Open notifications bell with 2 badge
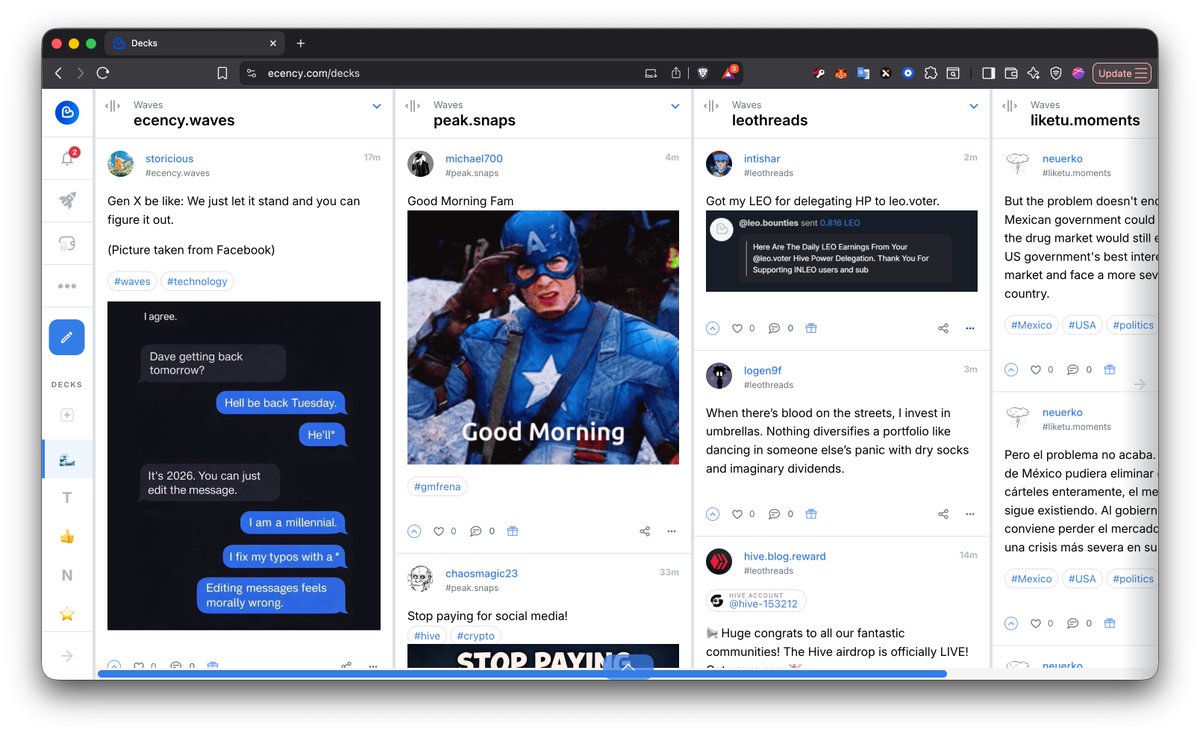The height and width of the screenshot is (735, 1200). [x=68, y=158]
